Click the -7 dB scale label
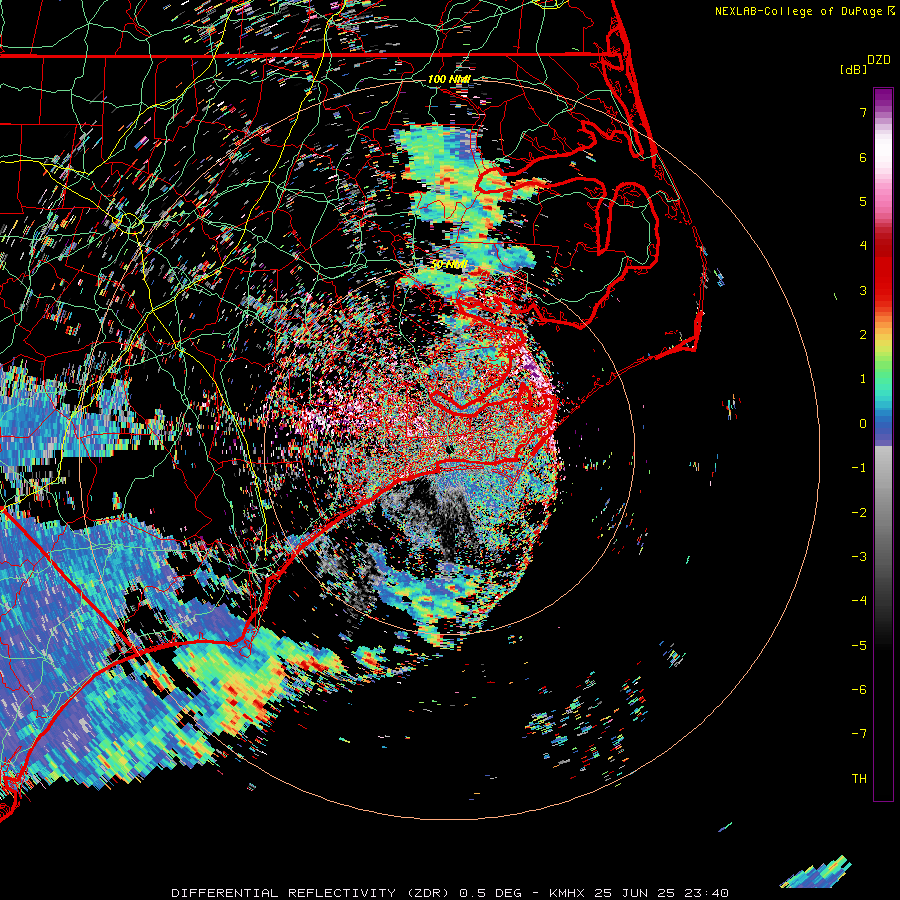Viewport: 900px width, 900px height. [859, 734]
